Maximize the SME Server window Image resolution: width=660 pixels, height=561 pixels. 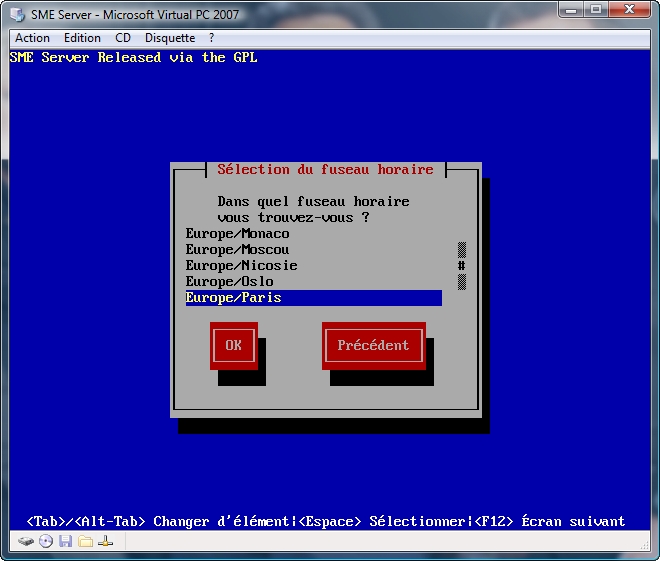point(596,10)
